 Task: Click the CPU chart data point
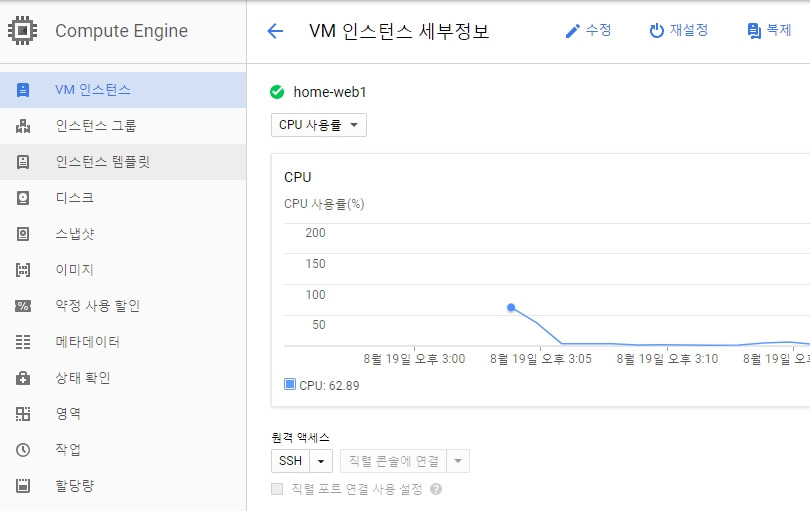(511, 307)
